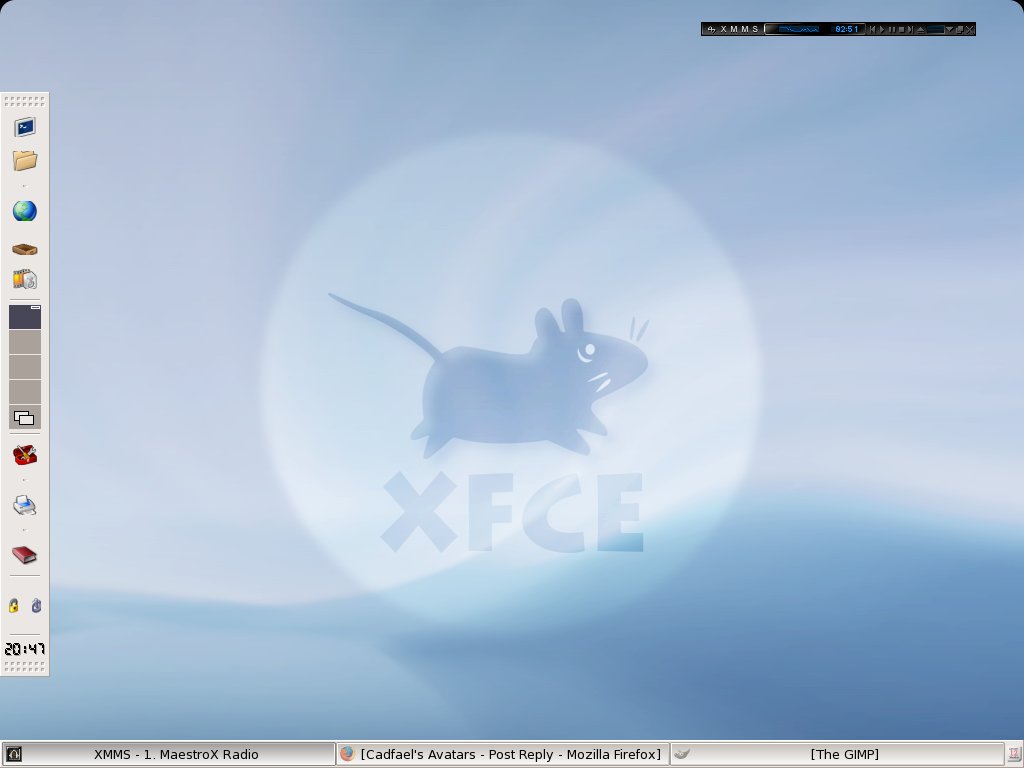Click the XMMS visualization display
The height and width of the screenshot is (768, 1024).
pos(799,29)
